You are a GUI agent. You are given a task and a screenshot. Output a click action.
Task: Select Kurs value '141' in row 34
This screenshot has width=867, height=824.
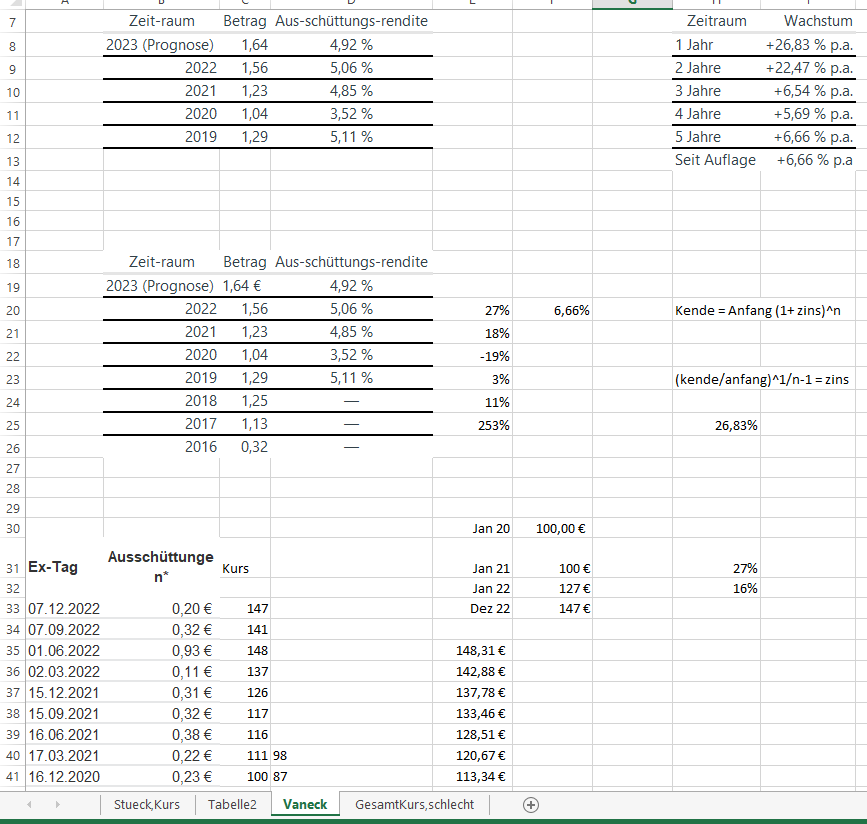[x=245, y=629]
